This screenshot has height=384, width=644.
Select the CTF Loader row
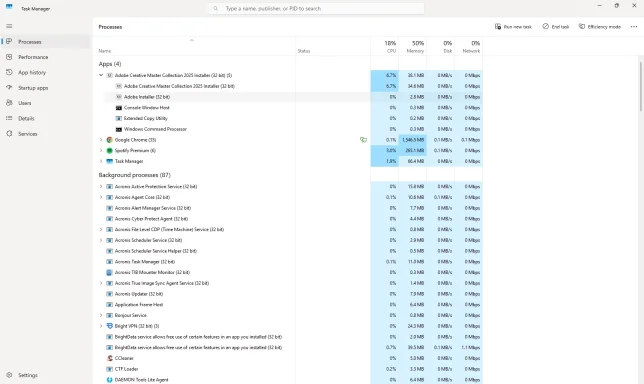(288, 369)
